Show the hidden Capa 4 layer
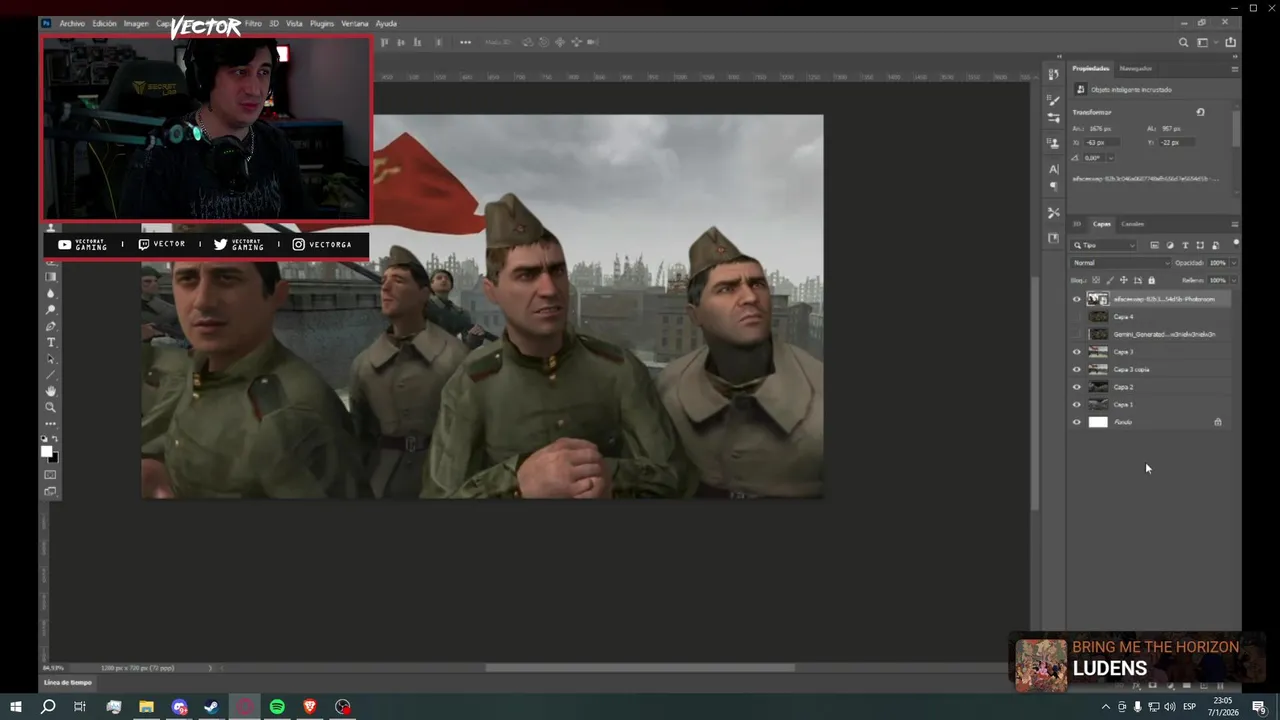1280x720 pixels. click(x=1077, y=317)
